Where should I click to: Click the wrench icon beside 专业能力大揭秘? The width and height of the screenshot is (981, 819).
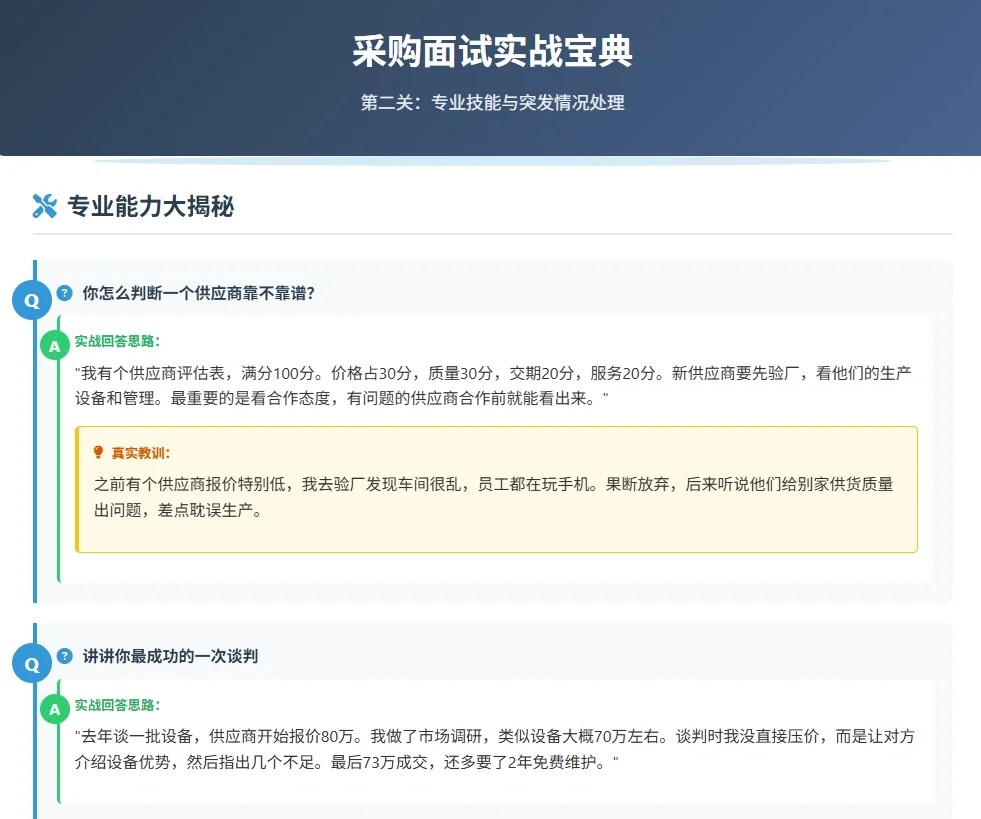pos(43,207)
